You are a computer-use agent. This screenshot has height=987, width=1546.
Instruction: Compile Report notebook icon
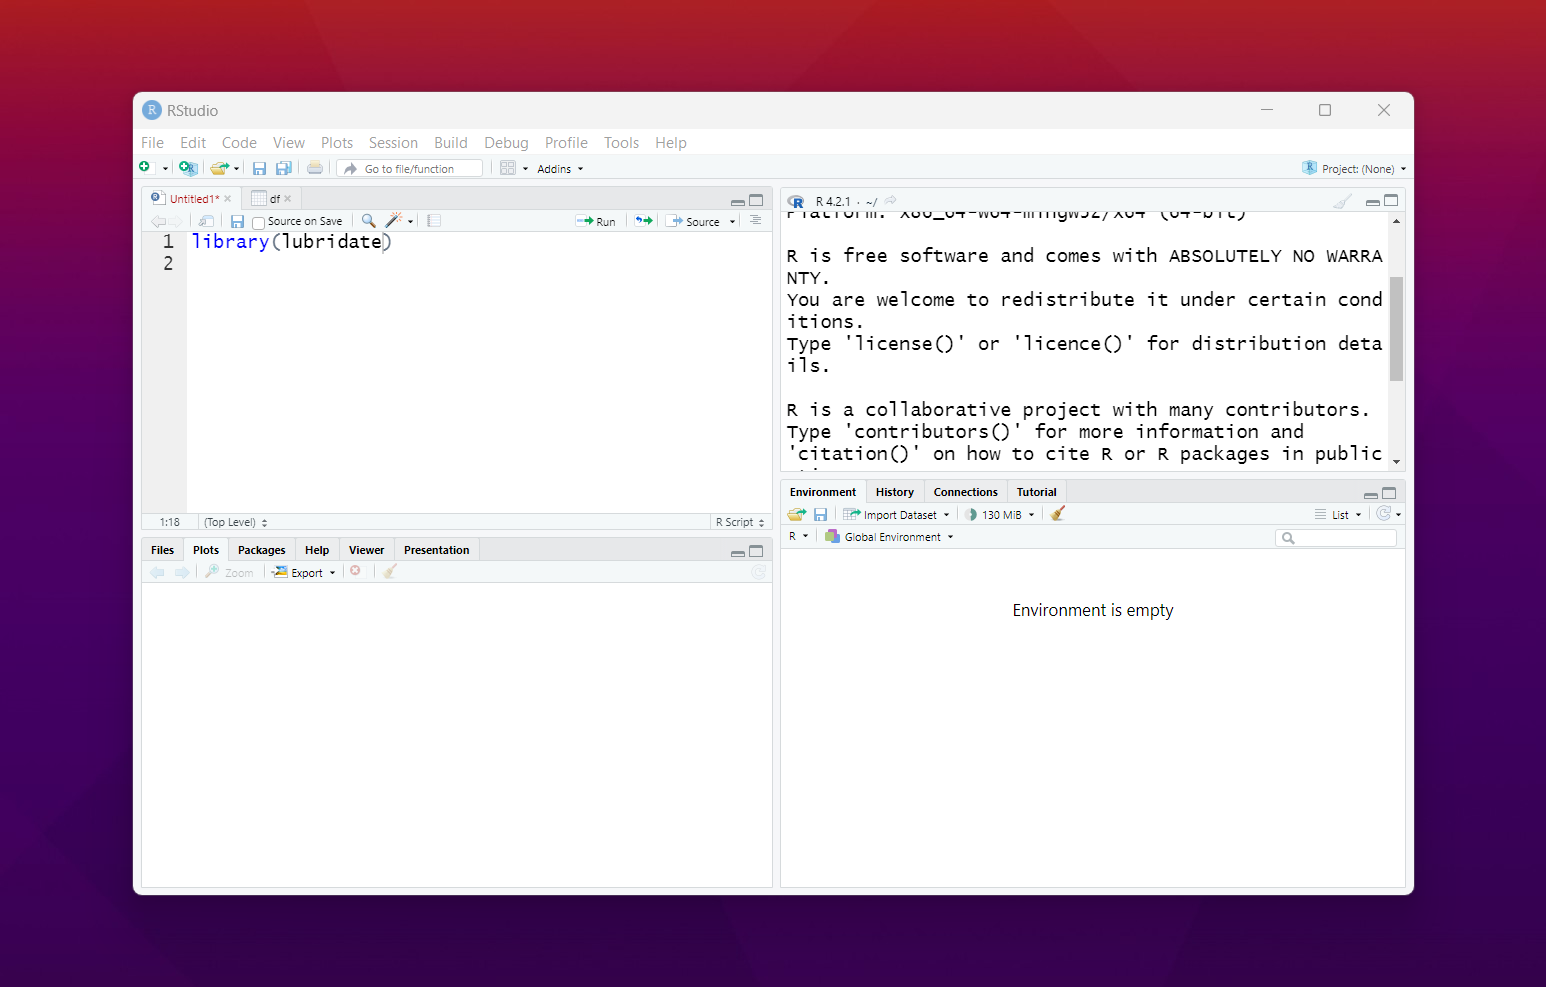pyautogui.click(x=434, y=220)
